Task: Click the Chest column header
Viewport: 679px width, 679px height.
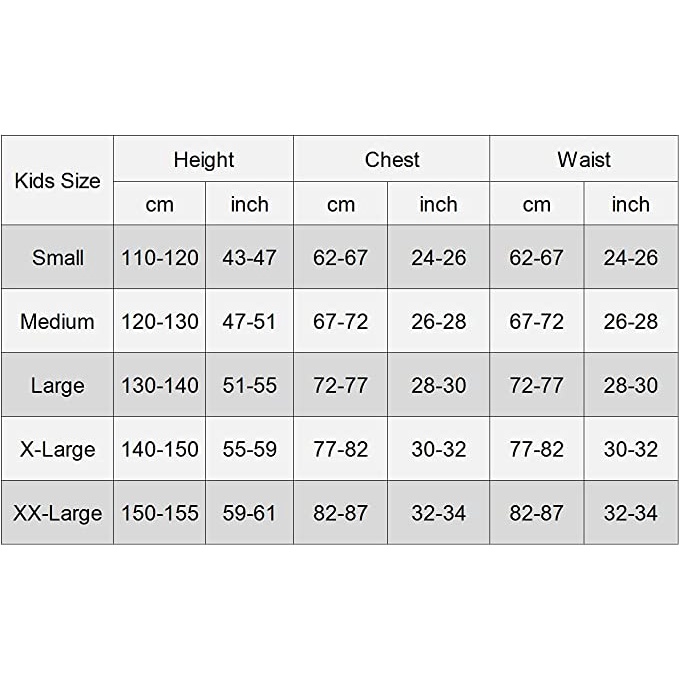Action: point(391,160)
